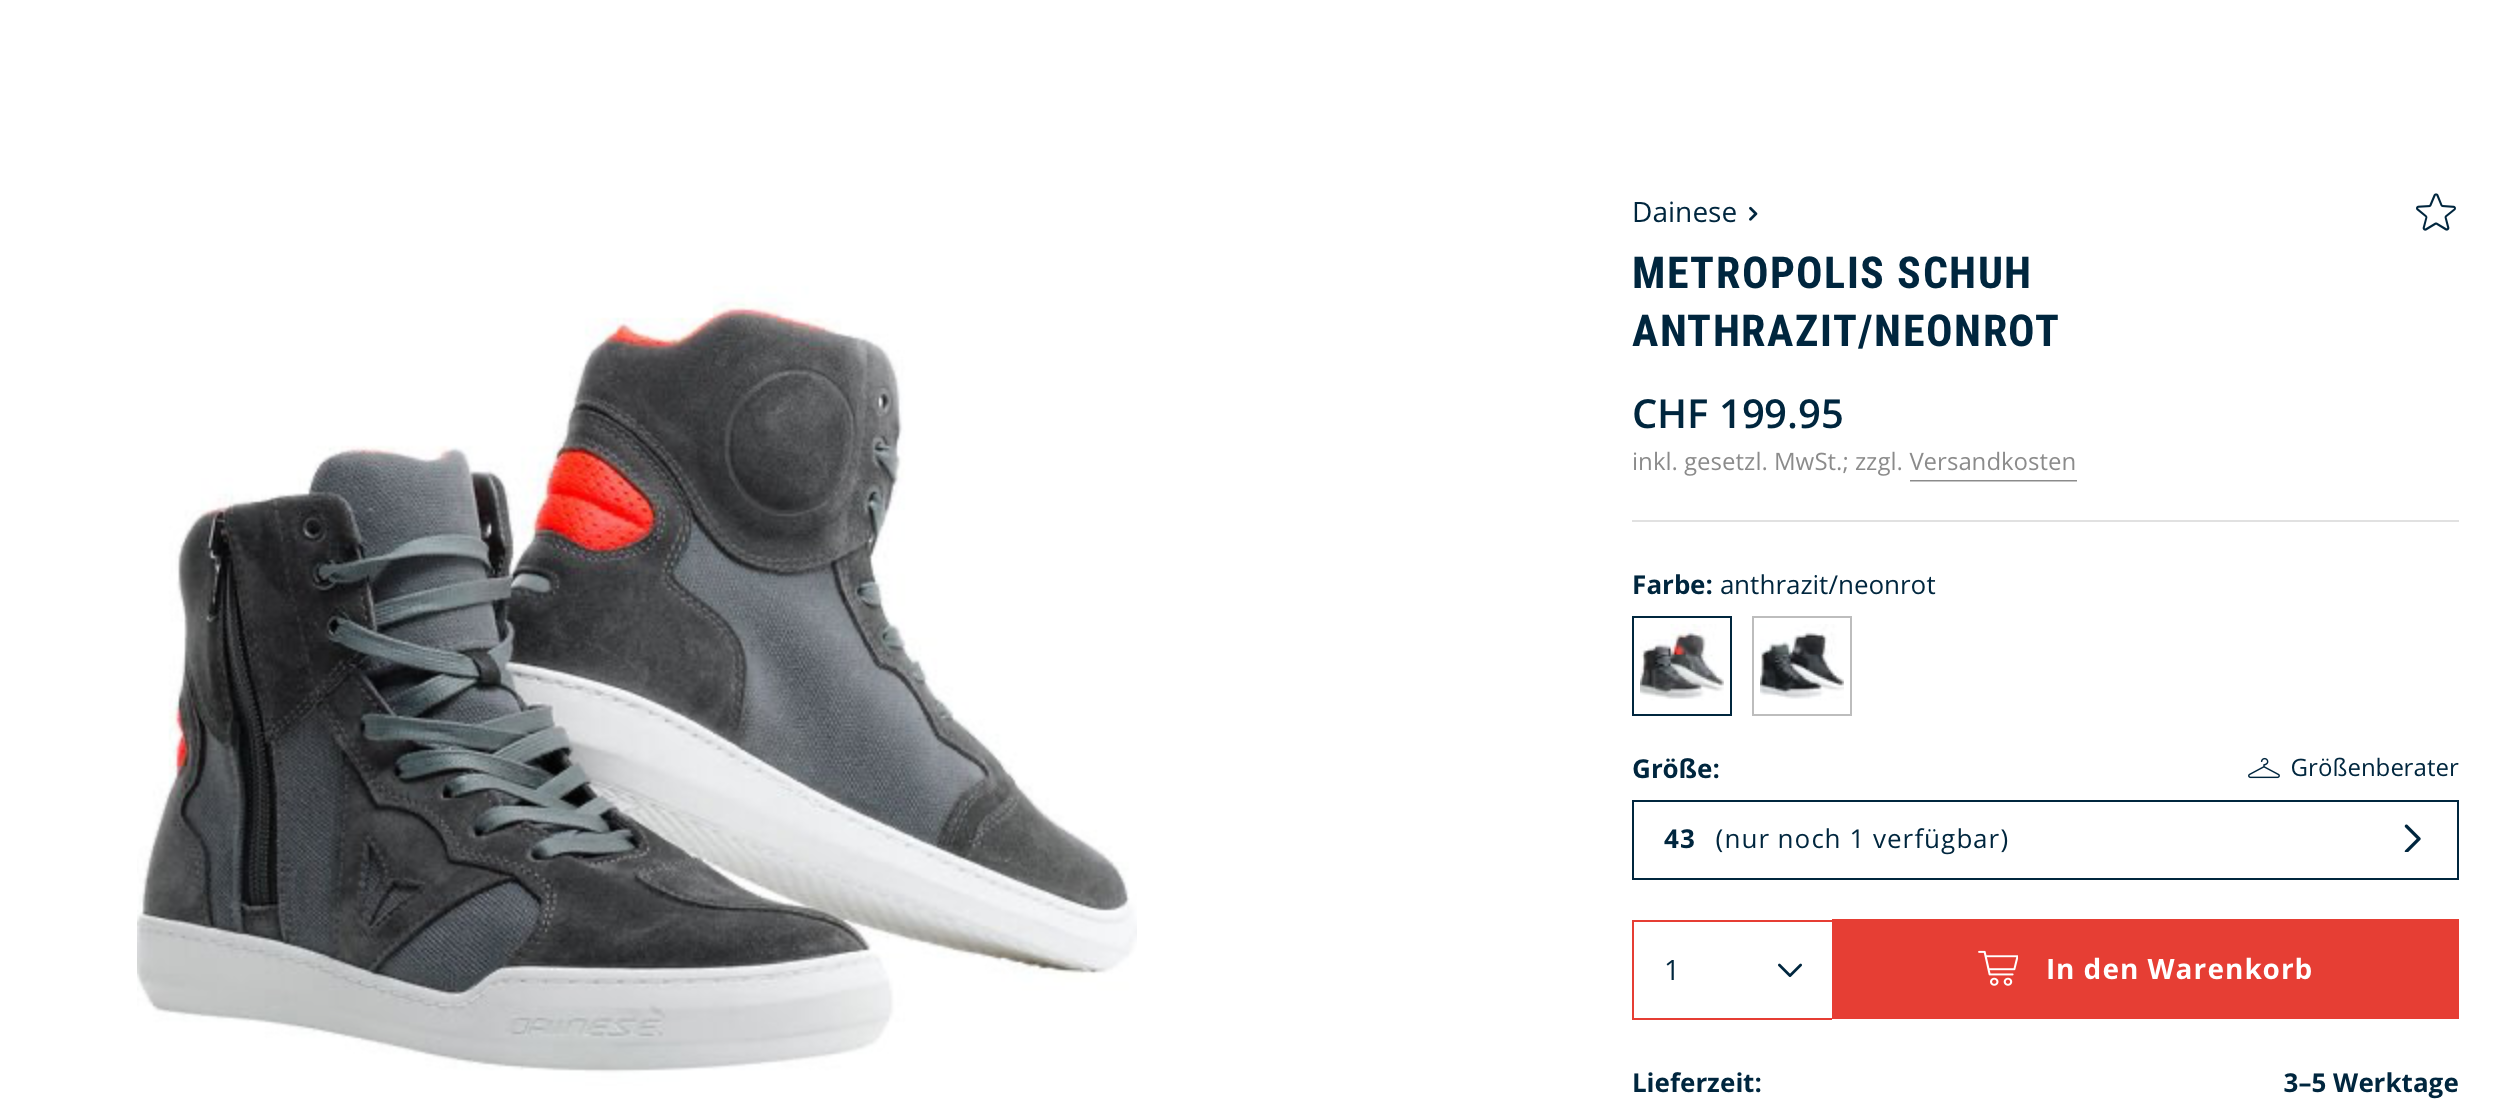
Task: Go to the Dainese brand page
Action: (1684, 213)
